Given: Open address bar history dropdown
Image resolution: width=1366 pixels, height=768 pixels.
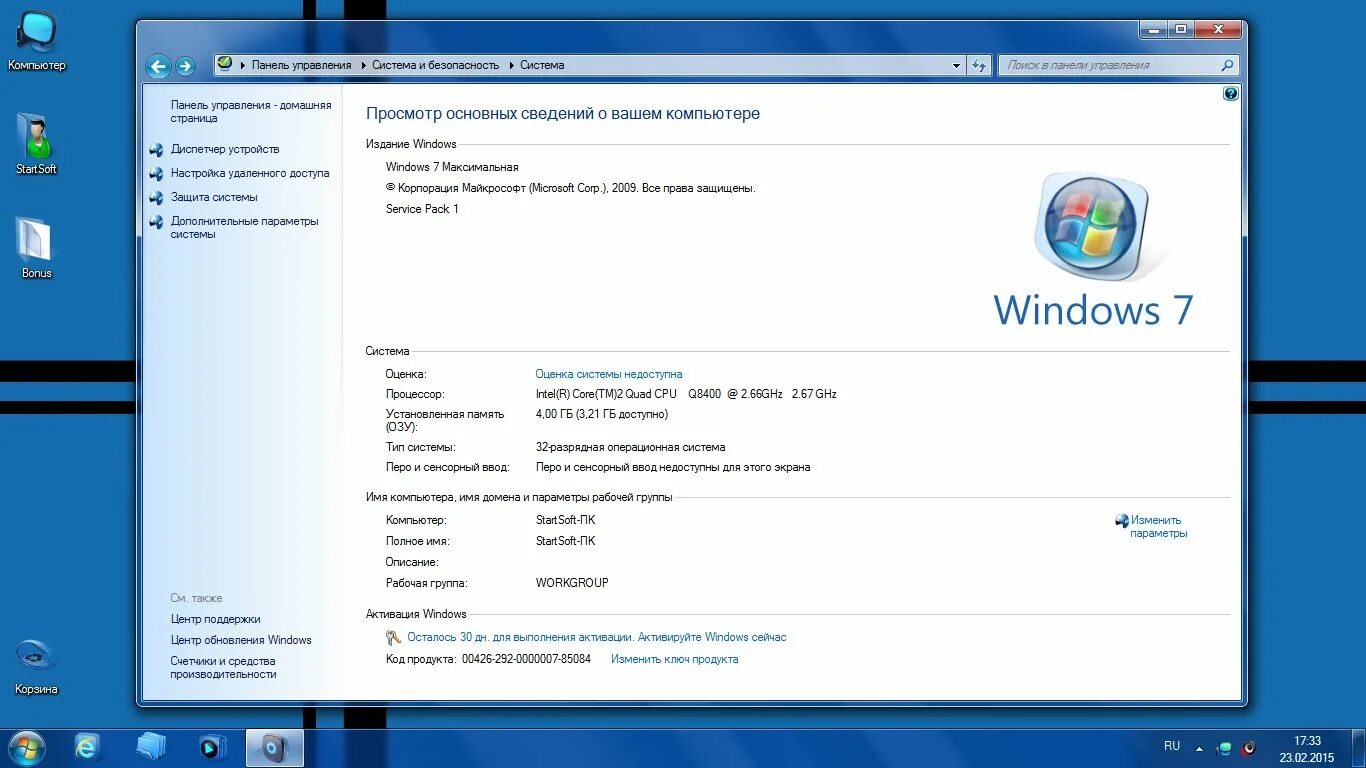Looking at the screenshot, I should tap(956, 65).
